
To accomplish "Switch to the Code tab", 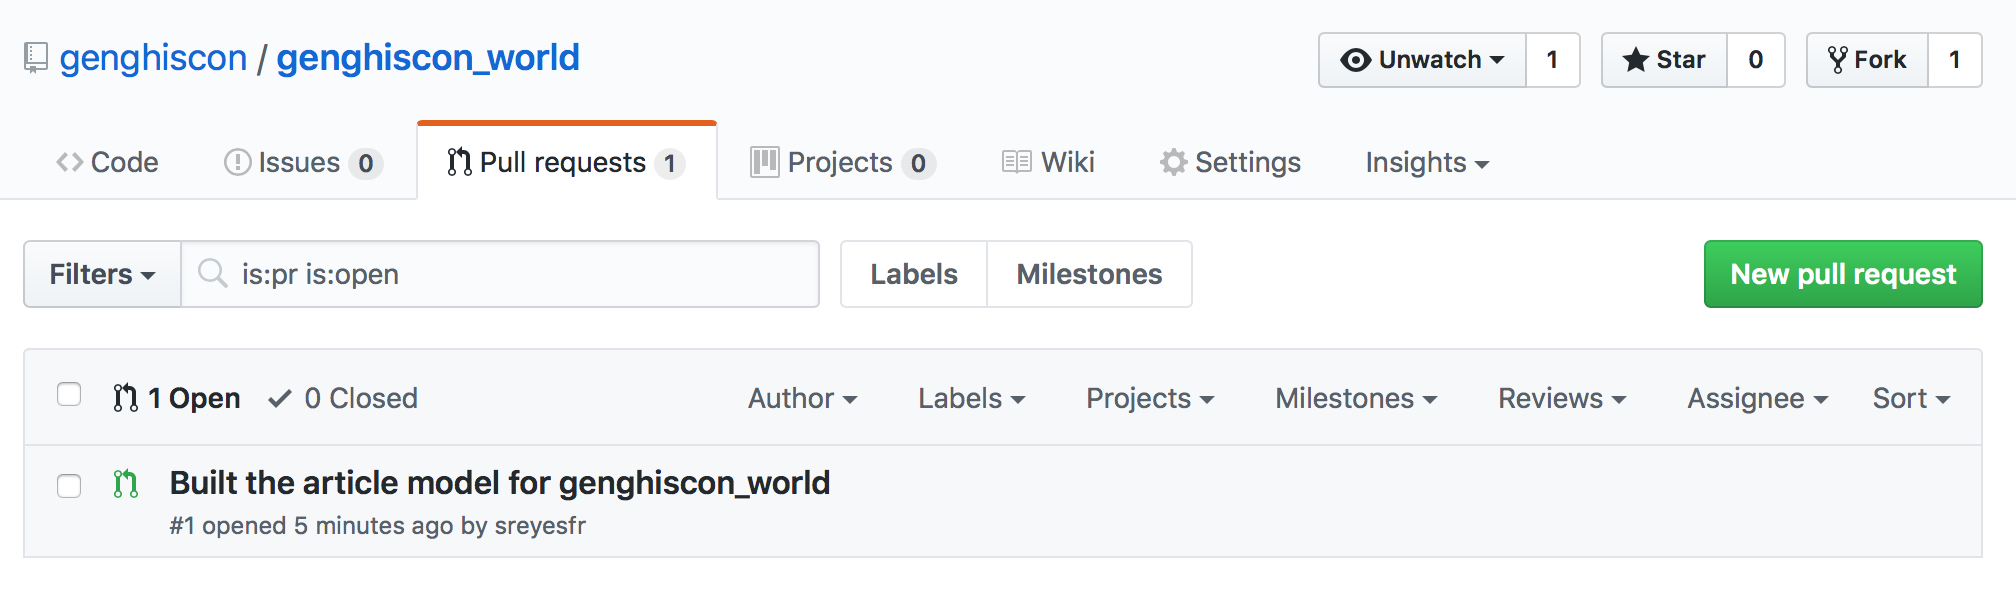I will coord(107,162).
